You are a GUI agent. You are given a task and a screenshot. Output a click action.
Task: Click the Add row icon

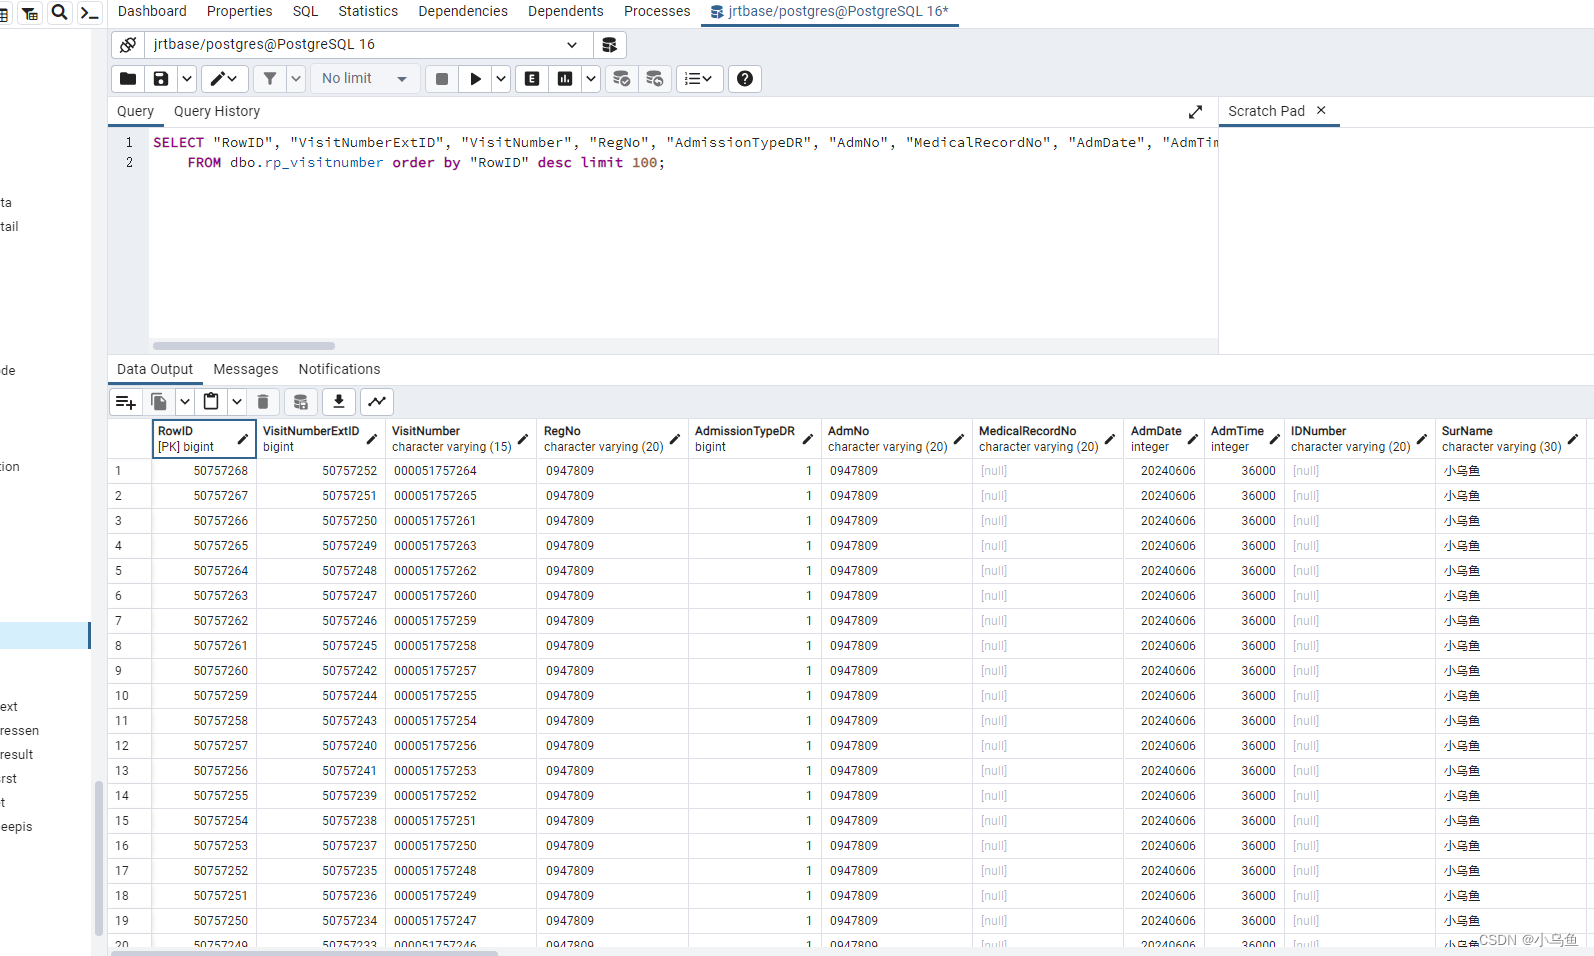coord(125,402)
